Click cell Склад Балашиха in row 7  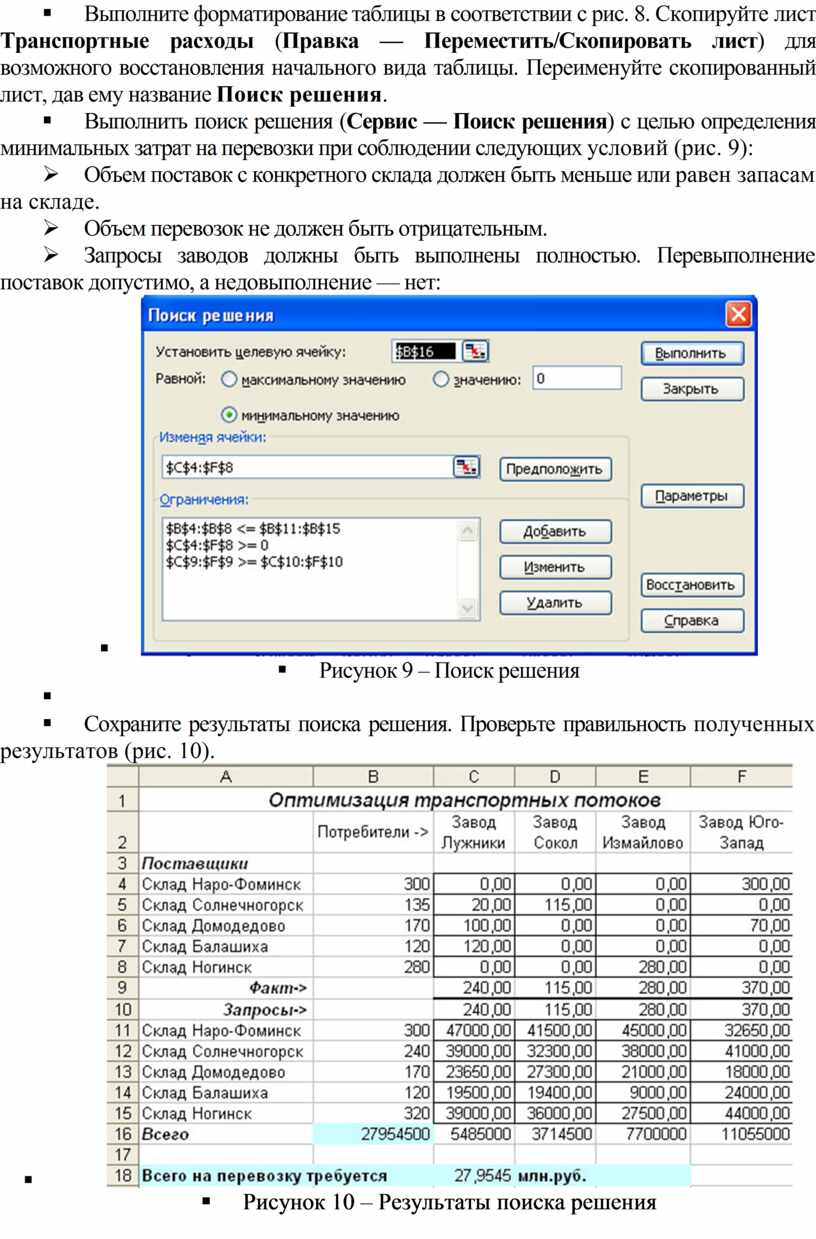(x=225, y=946)
